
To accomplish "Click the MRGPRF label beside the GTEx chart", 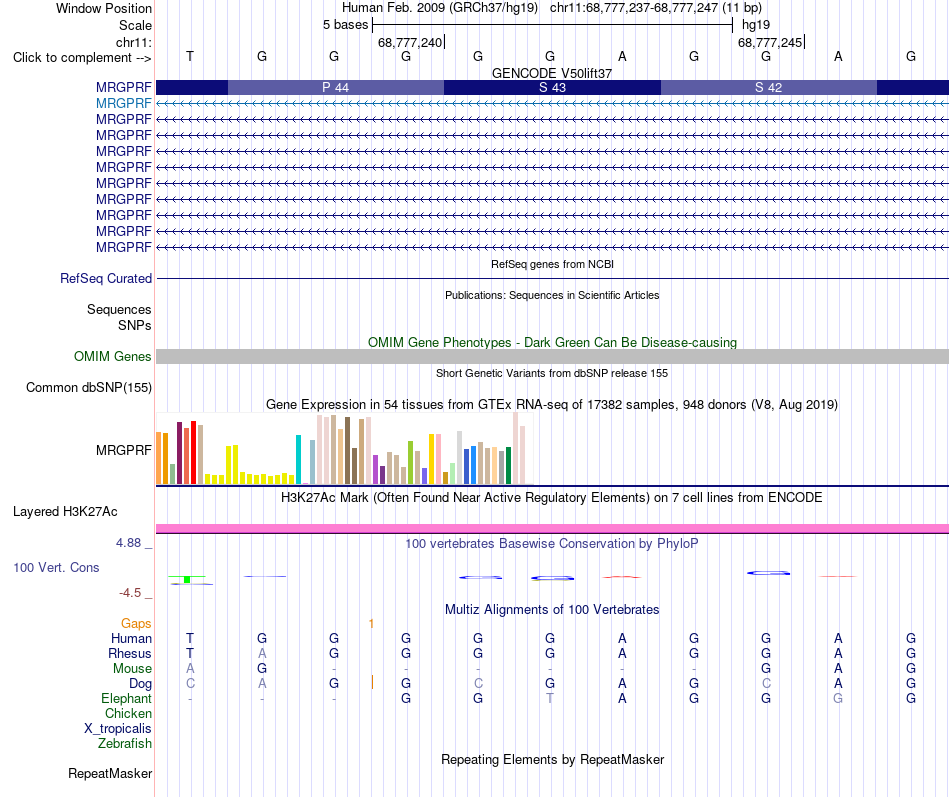I will pyautogui.click(x=124, y=450).
